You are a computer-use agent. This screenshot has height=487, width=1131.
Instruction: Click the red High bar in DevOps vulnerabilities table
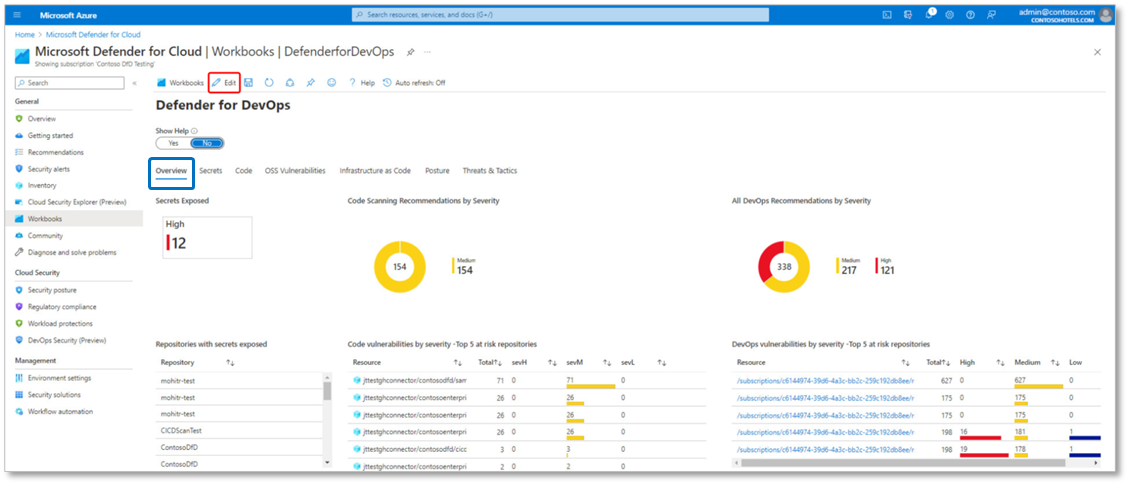(x=979, y=437)
